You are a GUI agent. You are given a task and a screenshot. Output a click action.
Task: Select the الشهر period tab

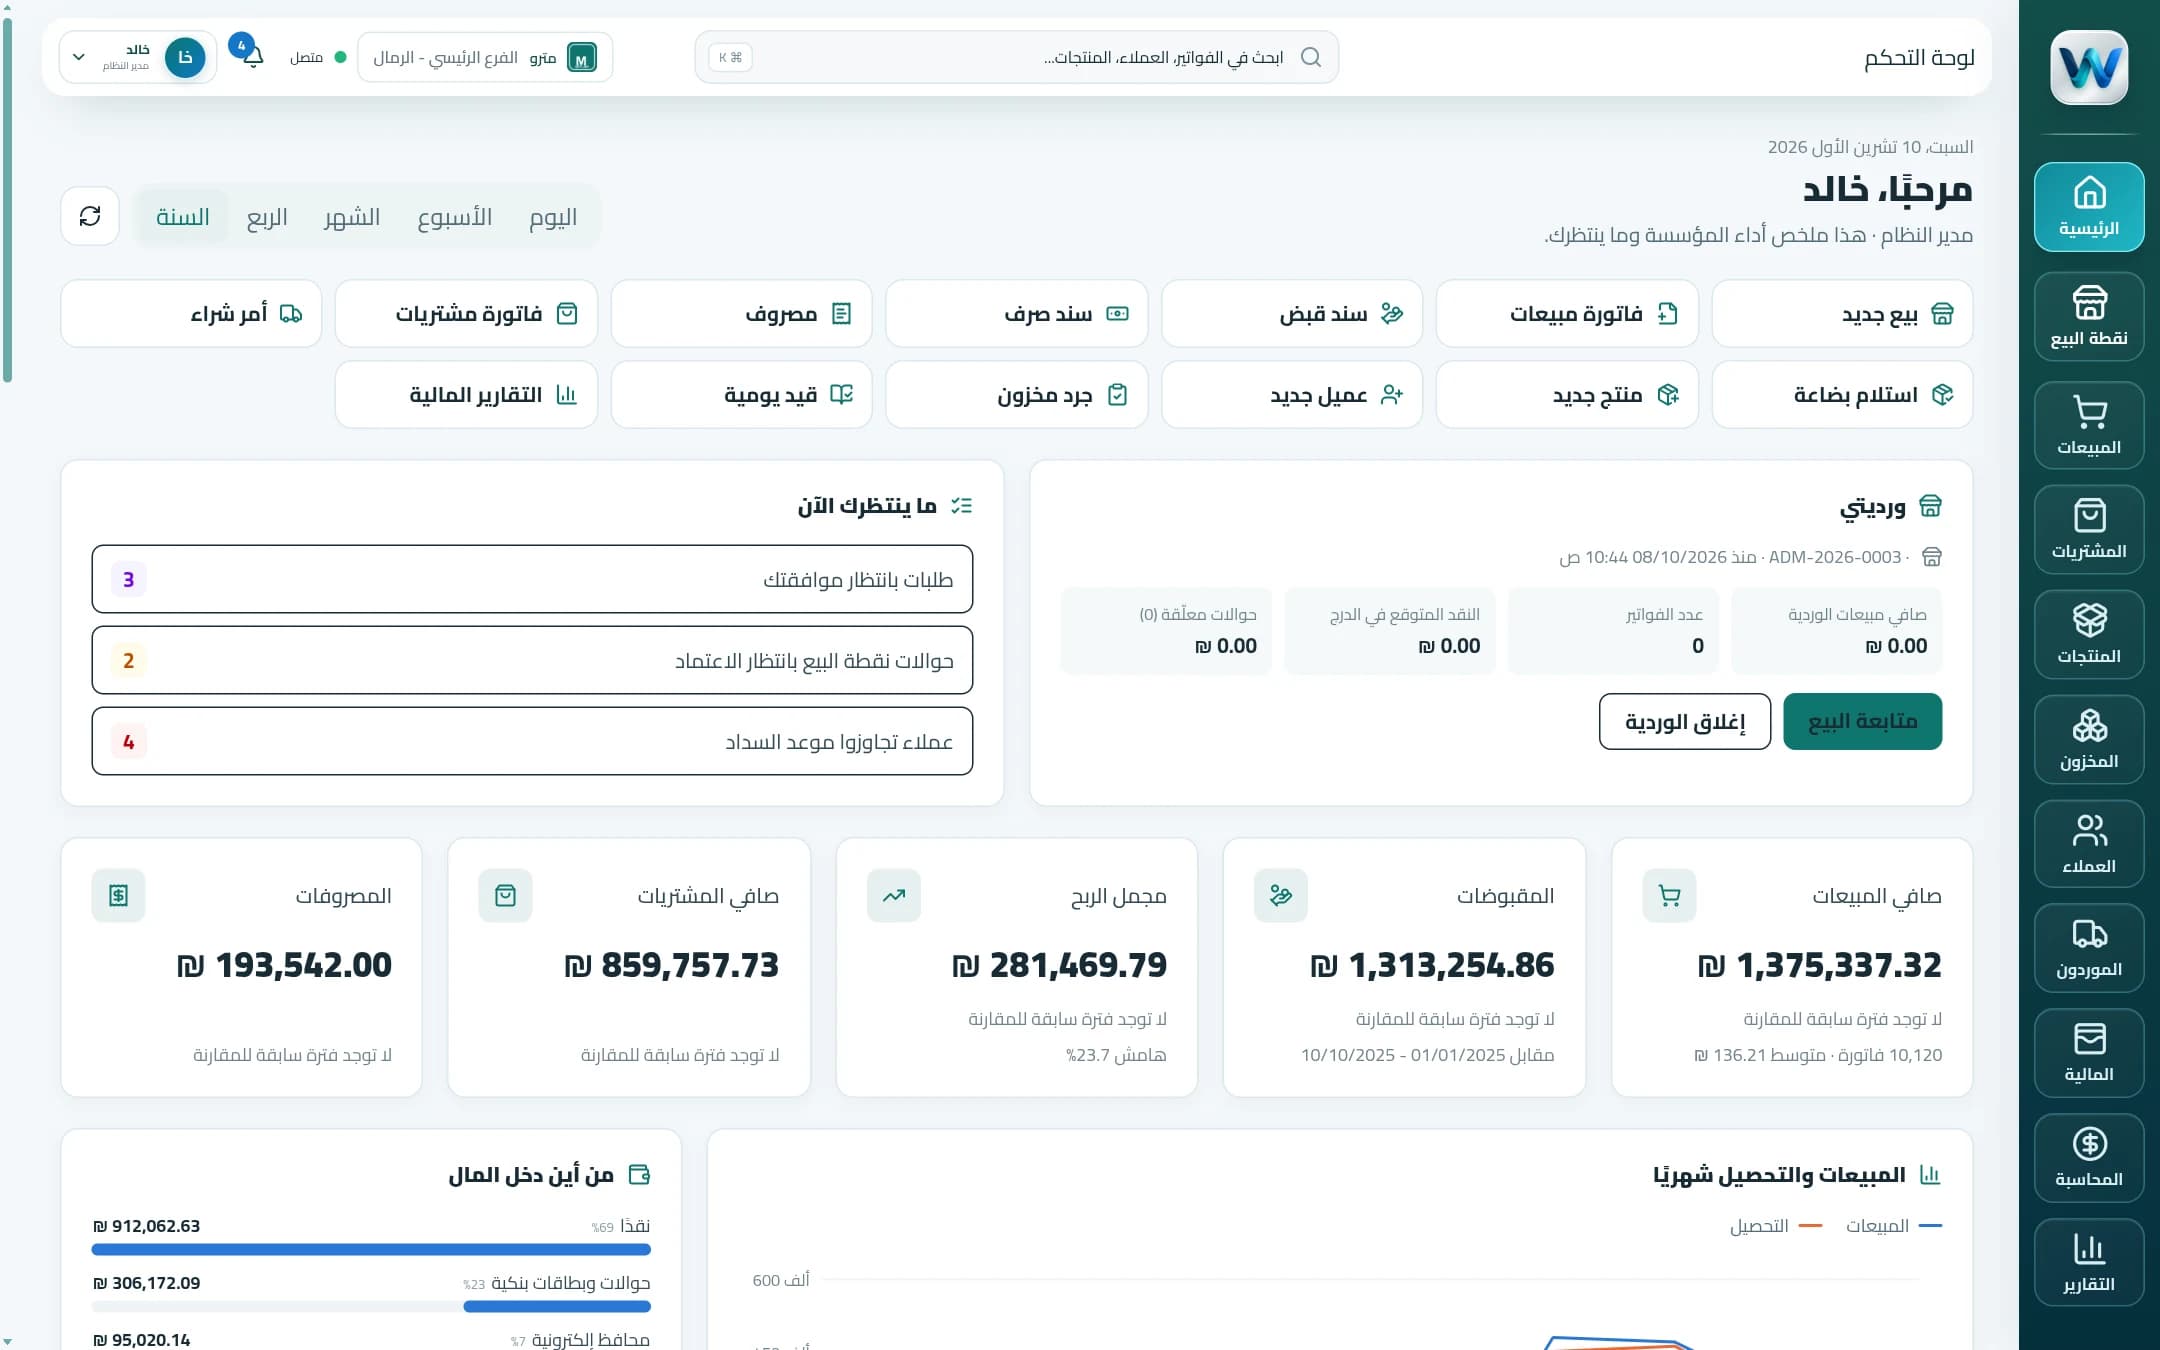(x=352, y=217)
